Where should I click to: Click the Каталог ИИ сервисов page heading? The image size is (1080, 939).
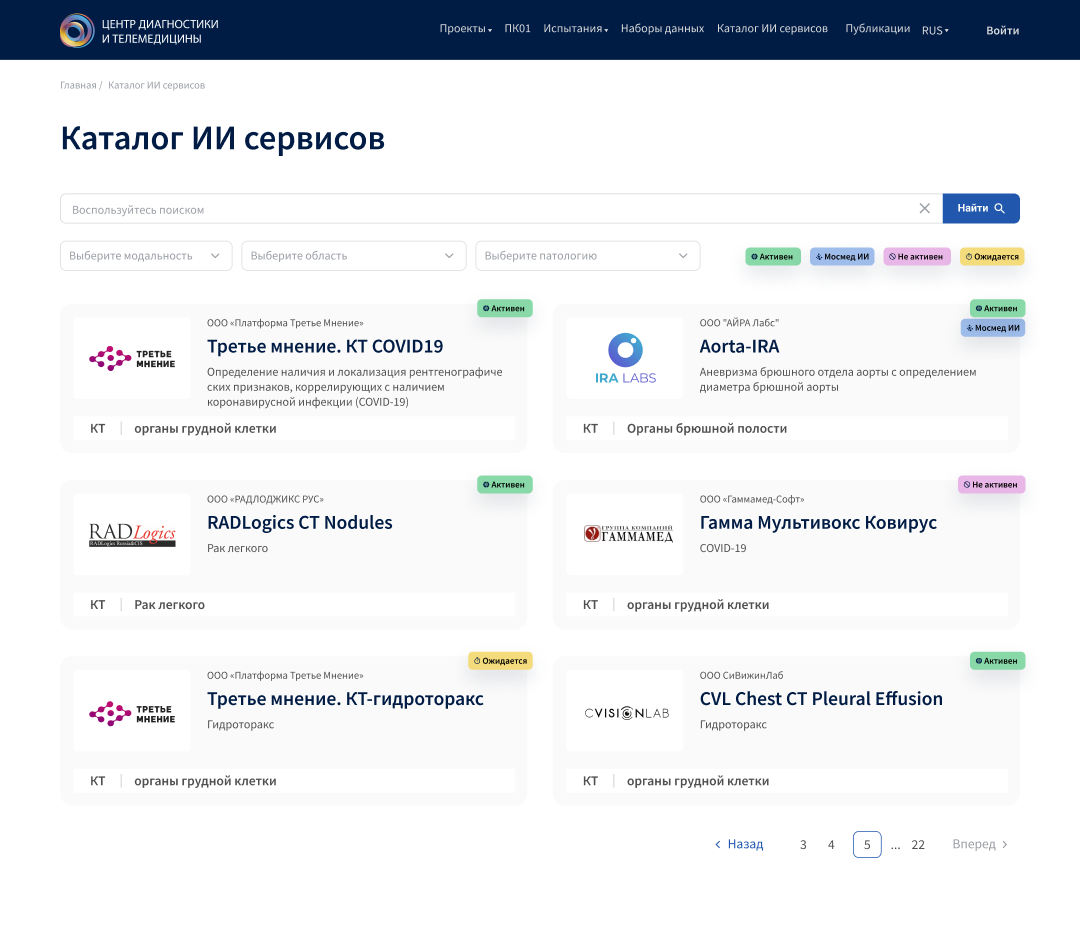(x=222, y=138)
